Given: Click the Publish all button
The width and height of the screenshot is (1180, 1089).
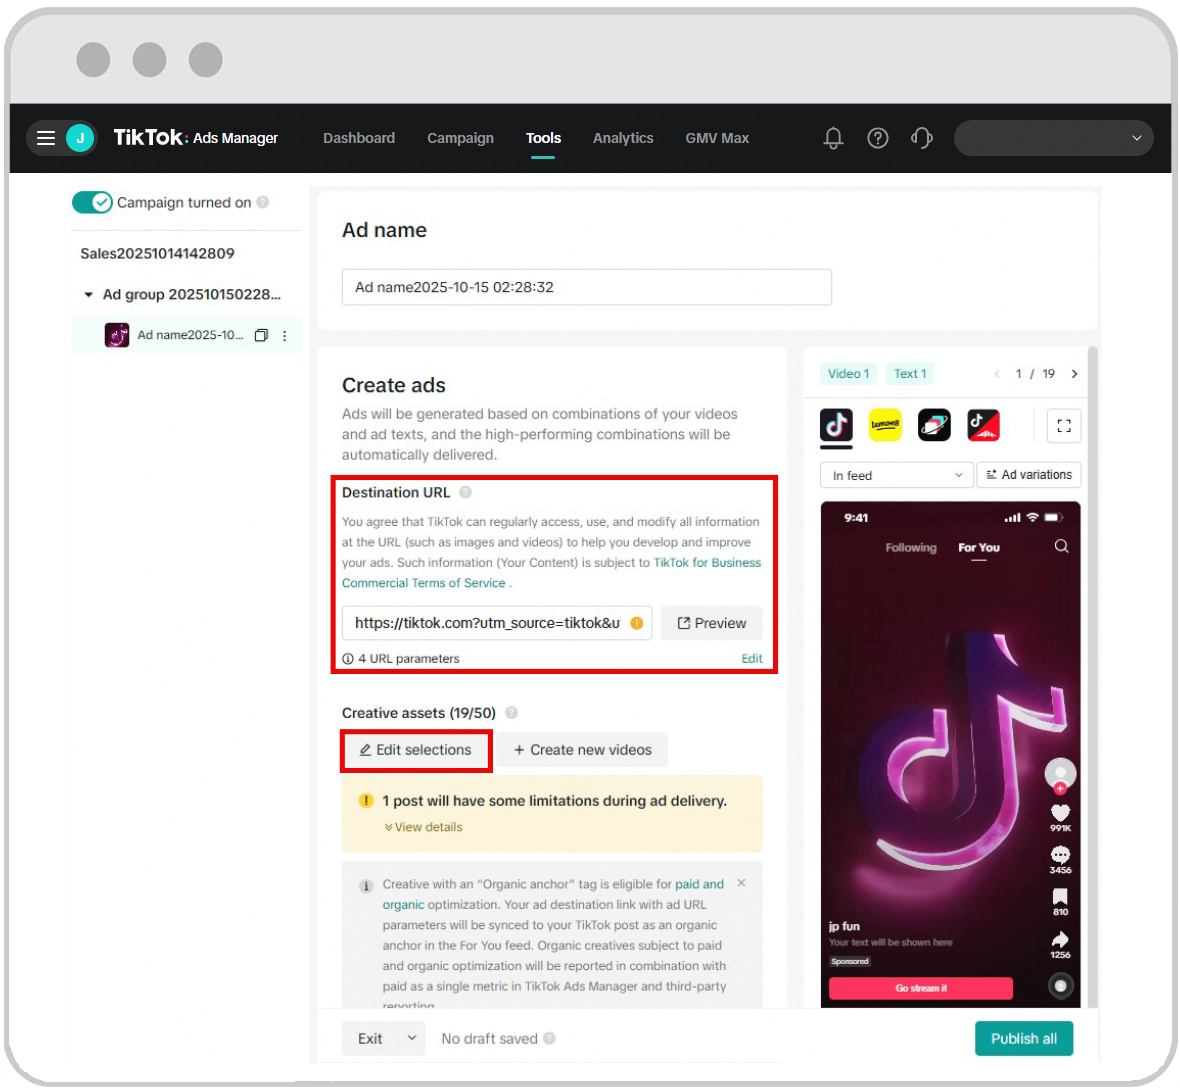Looking at the screenshot, I should tap(1023, 1038).
